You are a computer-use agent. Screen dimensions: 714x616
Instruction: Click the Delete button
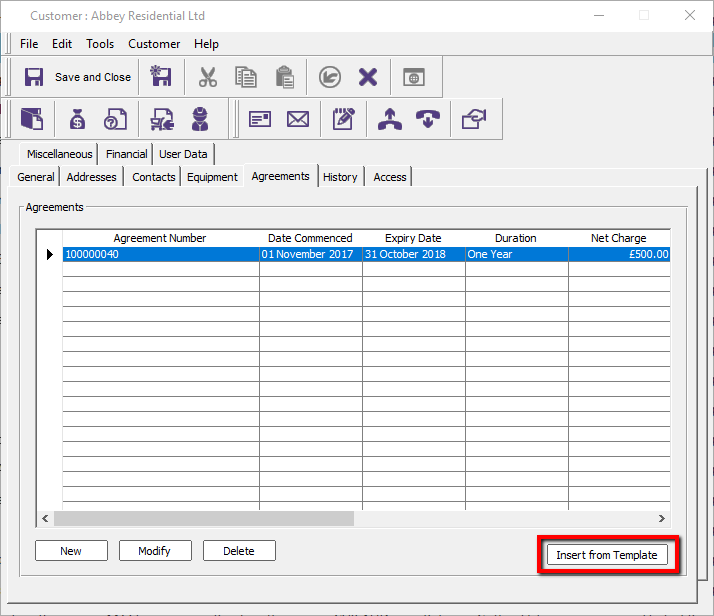239,551
